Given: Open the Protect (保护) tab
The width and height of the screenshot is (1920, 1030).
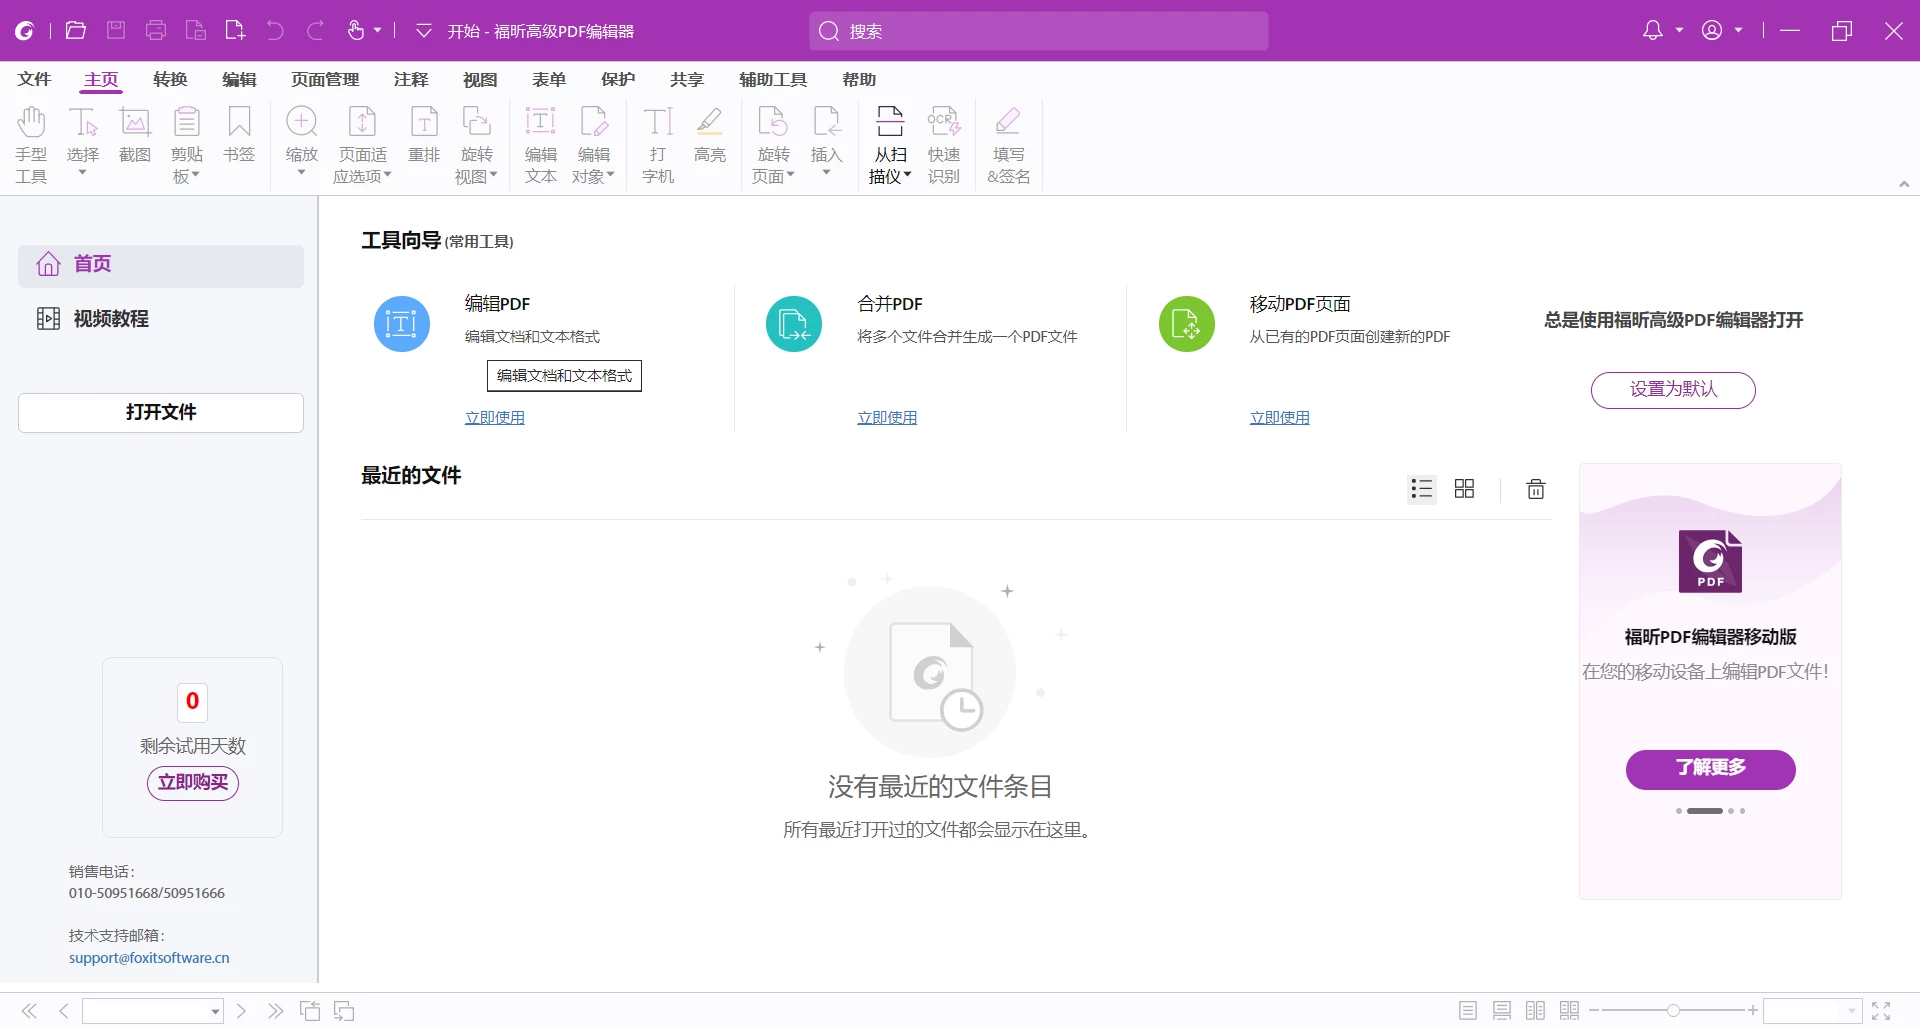Looking at the screenshot, I should 618,79.
